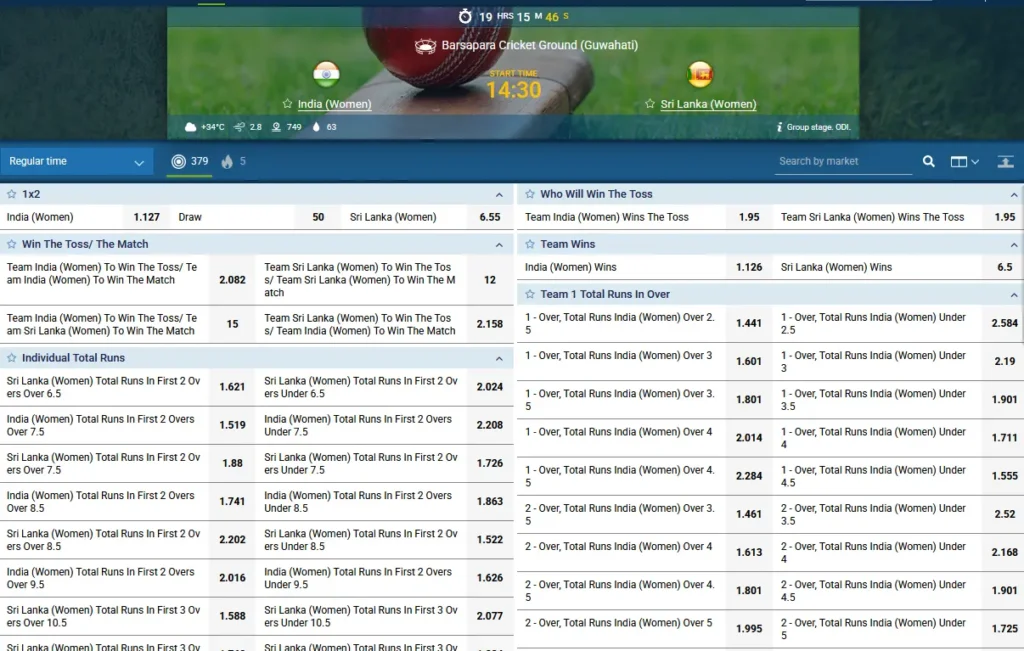The width and height of the screenshot is (1024, 651).
Task: Click the green progress bar under the markets tab
Action: pyautogui.click(x=190, y=178)
